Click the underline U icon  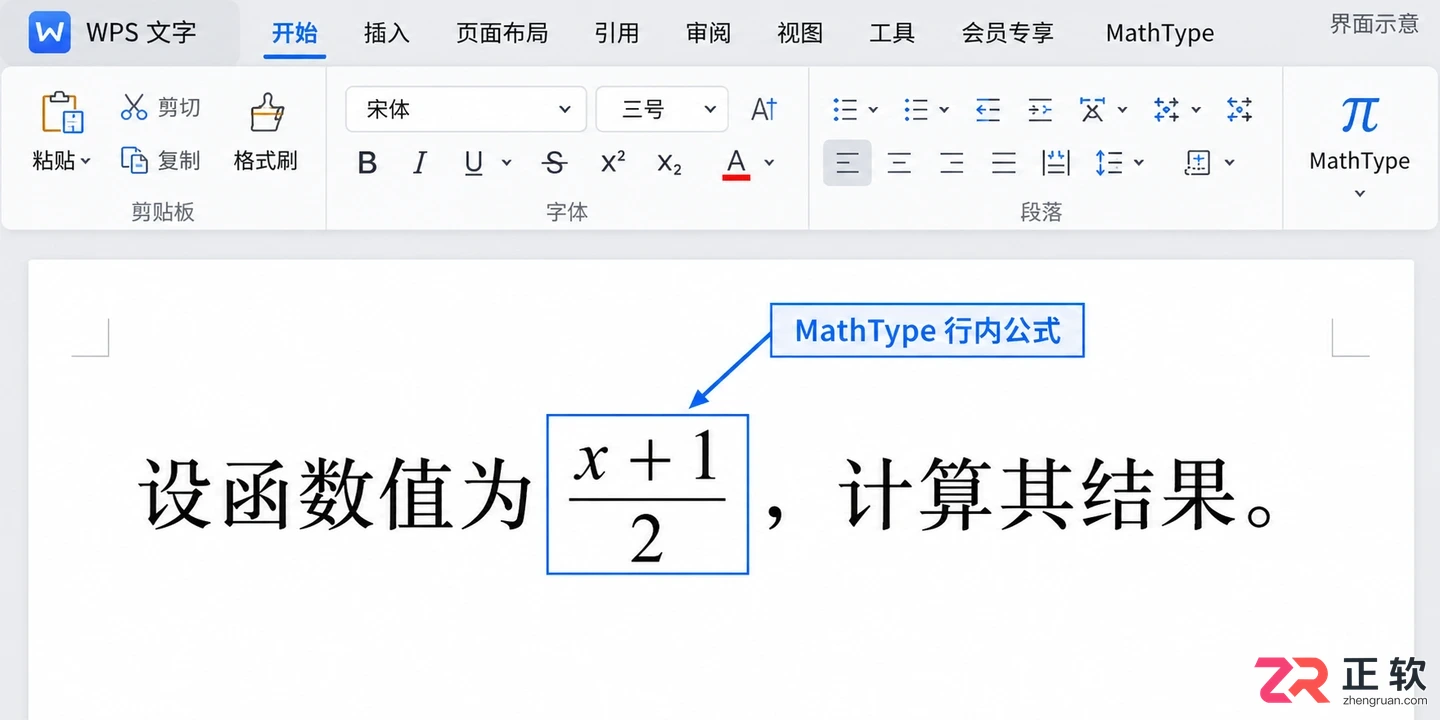pyautogui.click(x=474, y=162)
